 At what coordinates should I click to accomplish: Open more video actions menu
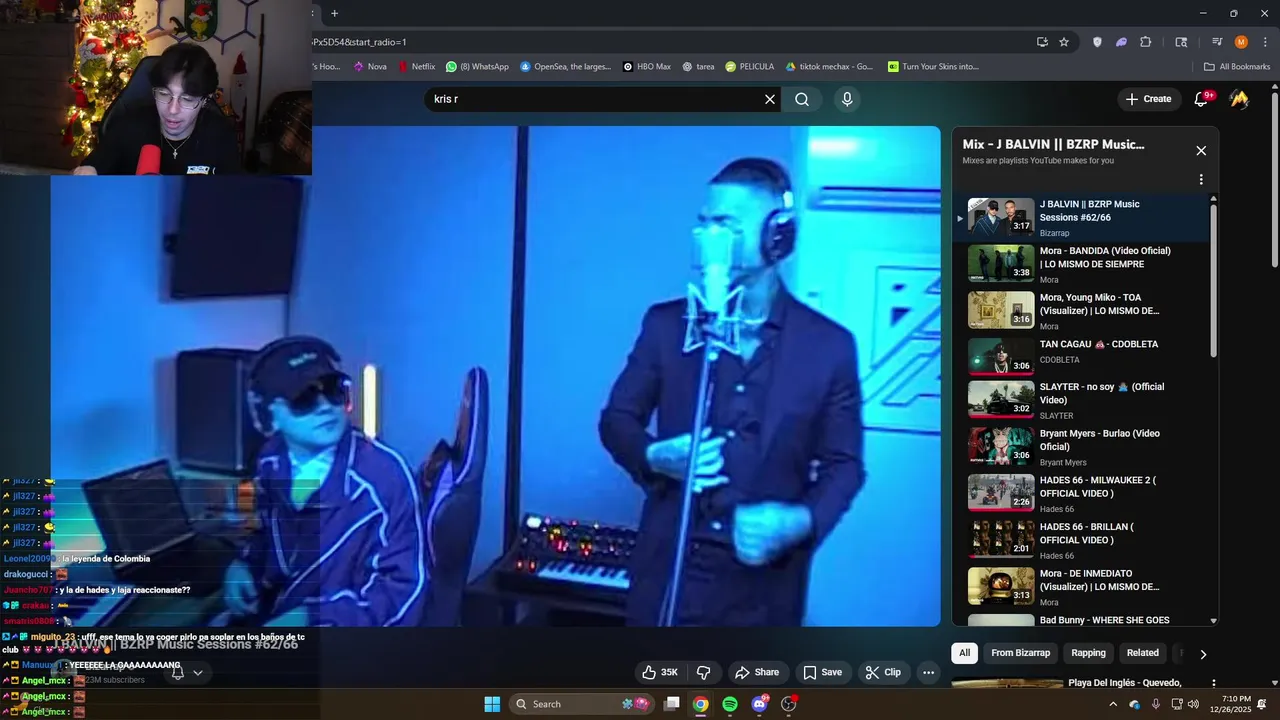928,672
